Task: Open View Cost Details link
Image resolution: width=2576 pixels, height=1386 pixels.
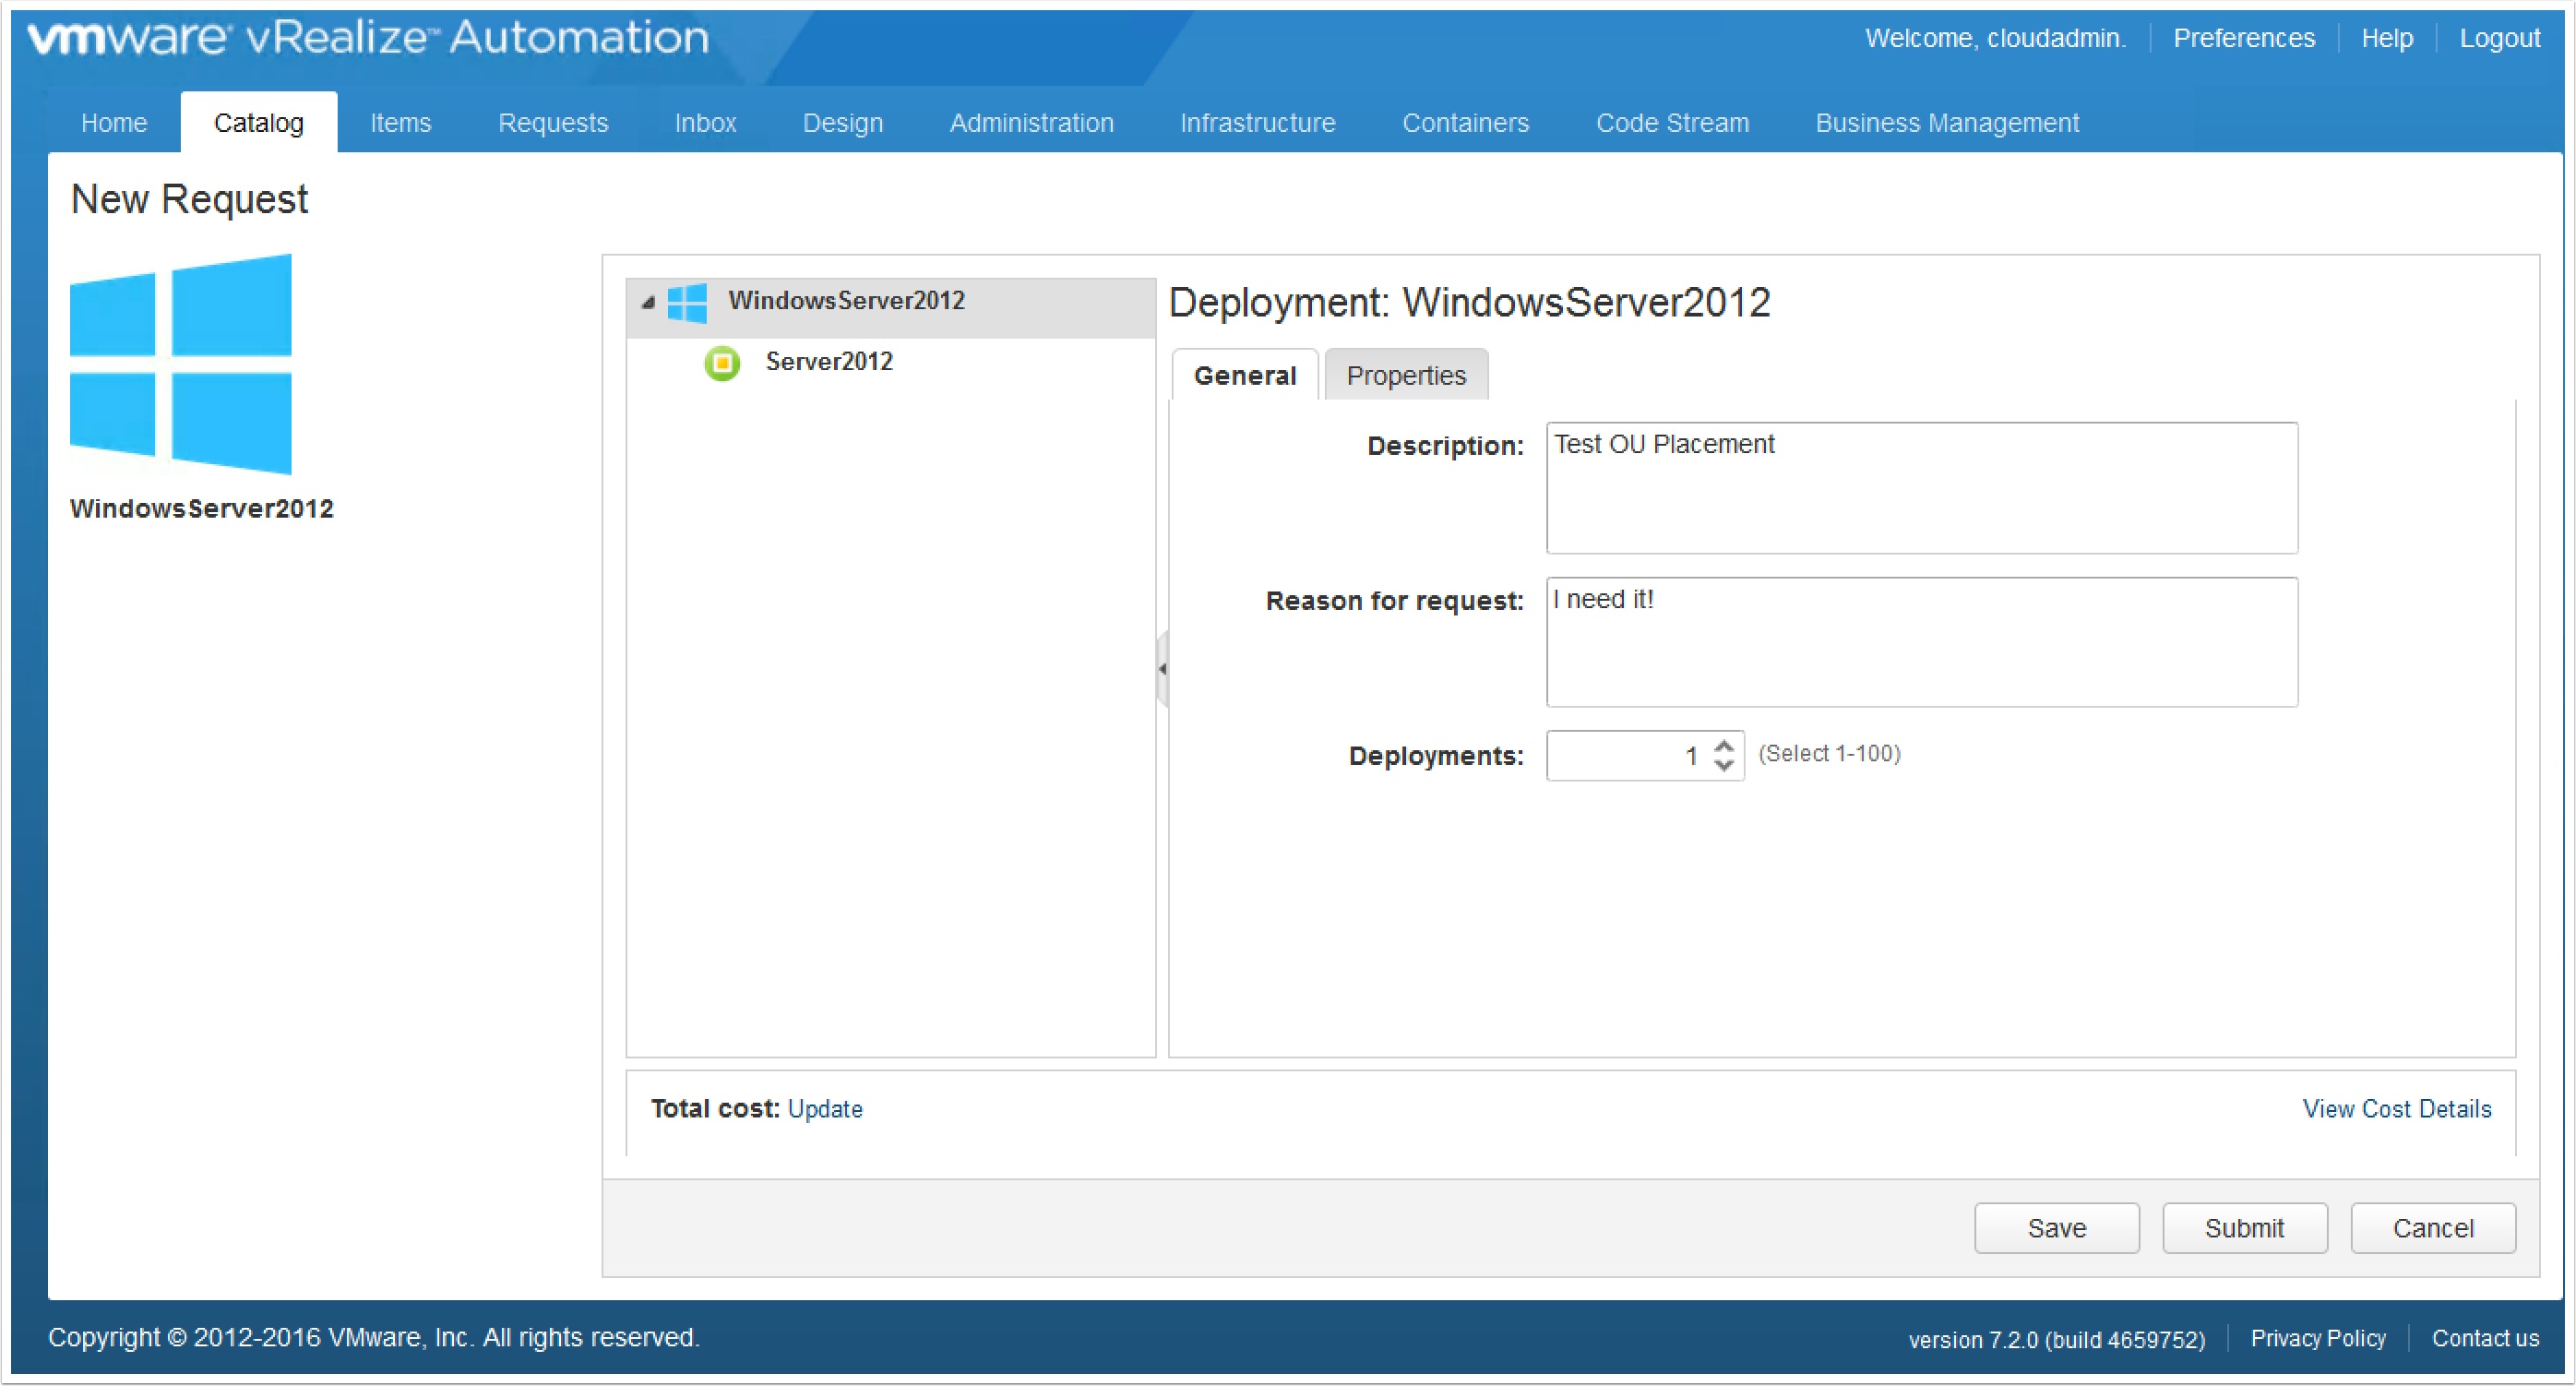Action: pyautogui.click(x=2397, y=1109)
